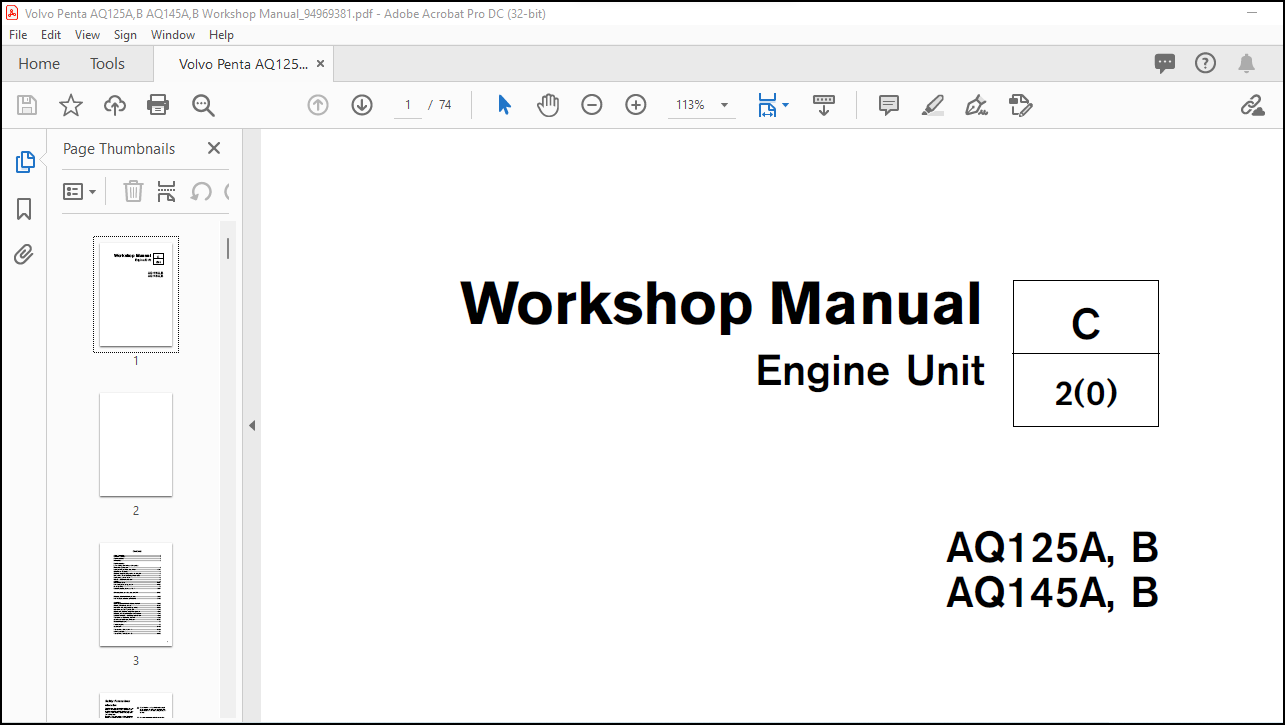Screen dimensions: 1285x725
Task: Click the insert/print pages thumbnail icon
Action: pyautogui.click(x=167, y=191)
